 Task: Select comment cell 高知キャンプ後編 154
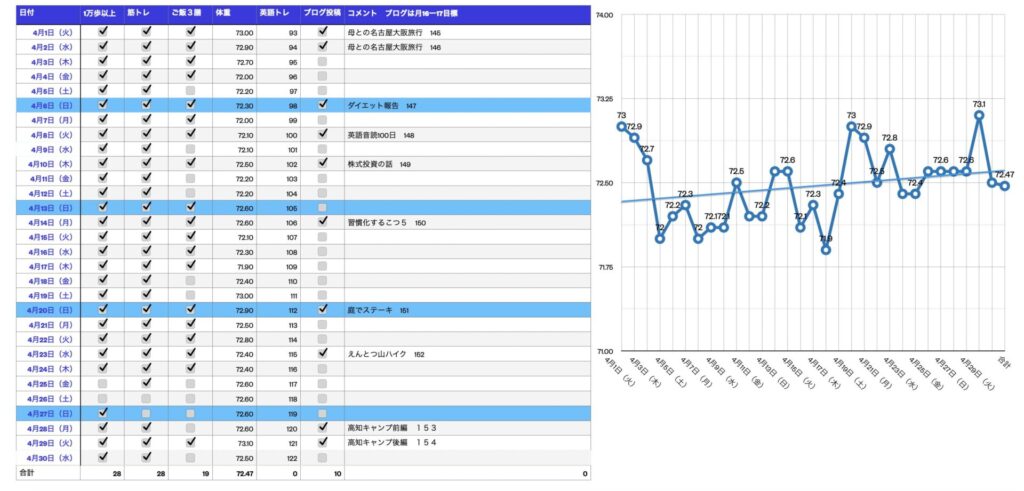coord(468,443)
